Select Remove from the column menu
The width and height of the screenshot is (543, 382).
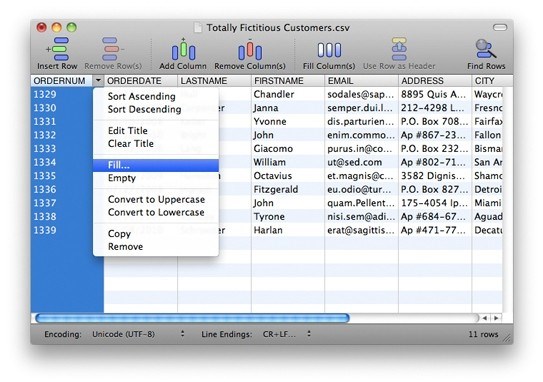tap(155, 247)
